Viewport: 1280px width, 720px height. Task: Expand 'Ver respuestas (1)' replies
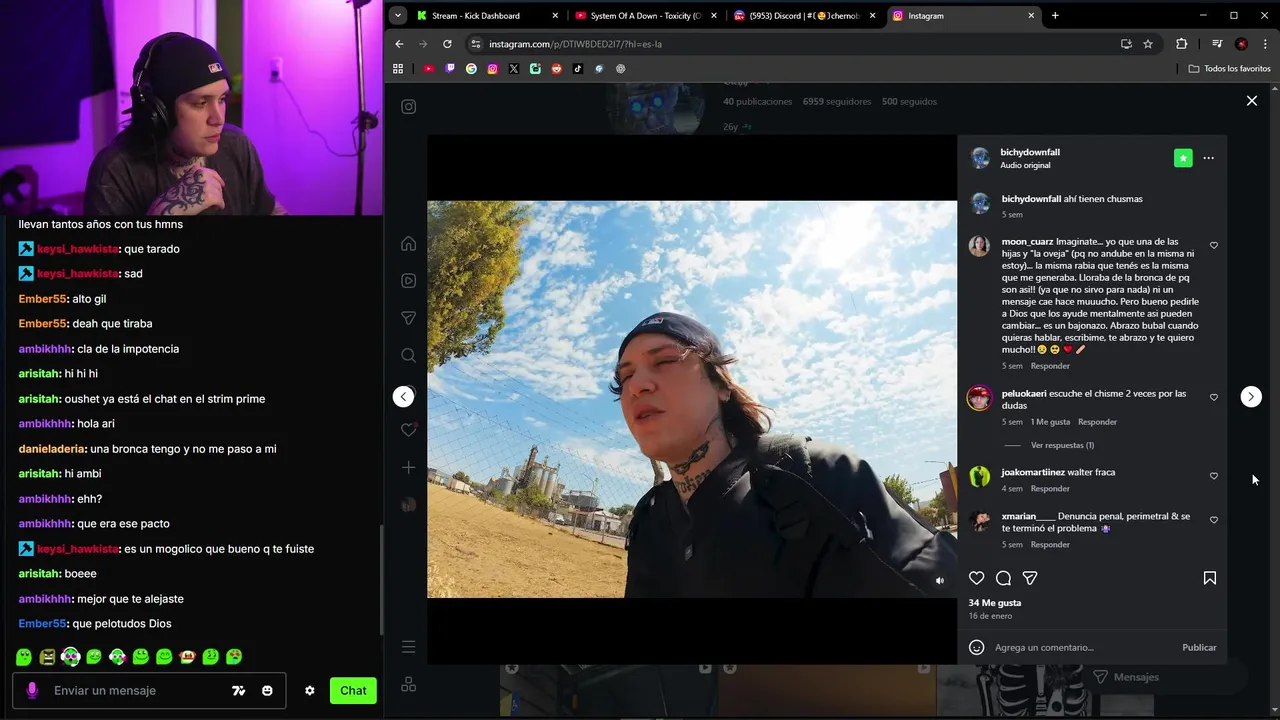[1062, 445]
